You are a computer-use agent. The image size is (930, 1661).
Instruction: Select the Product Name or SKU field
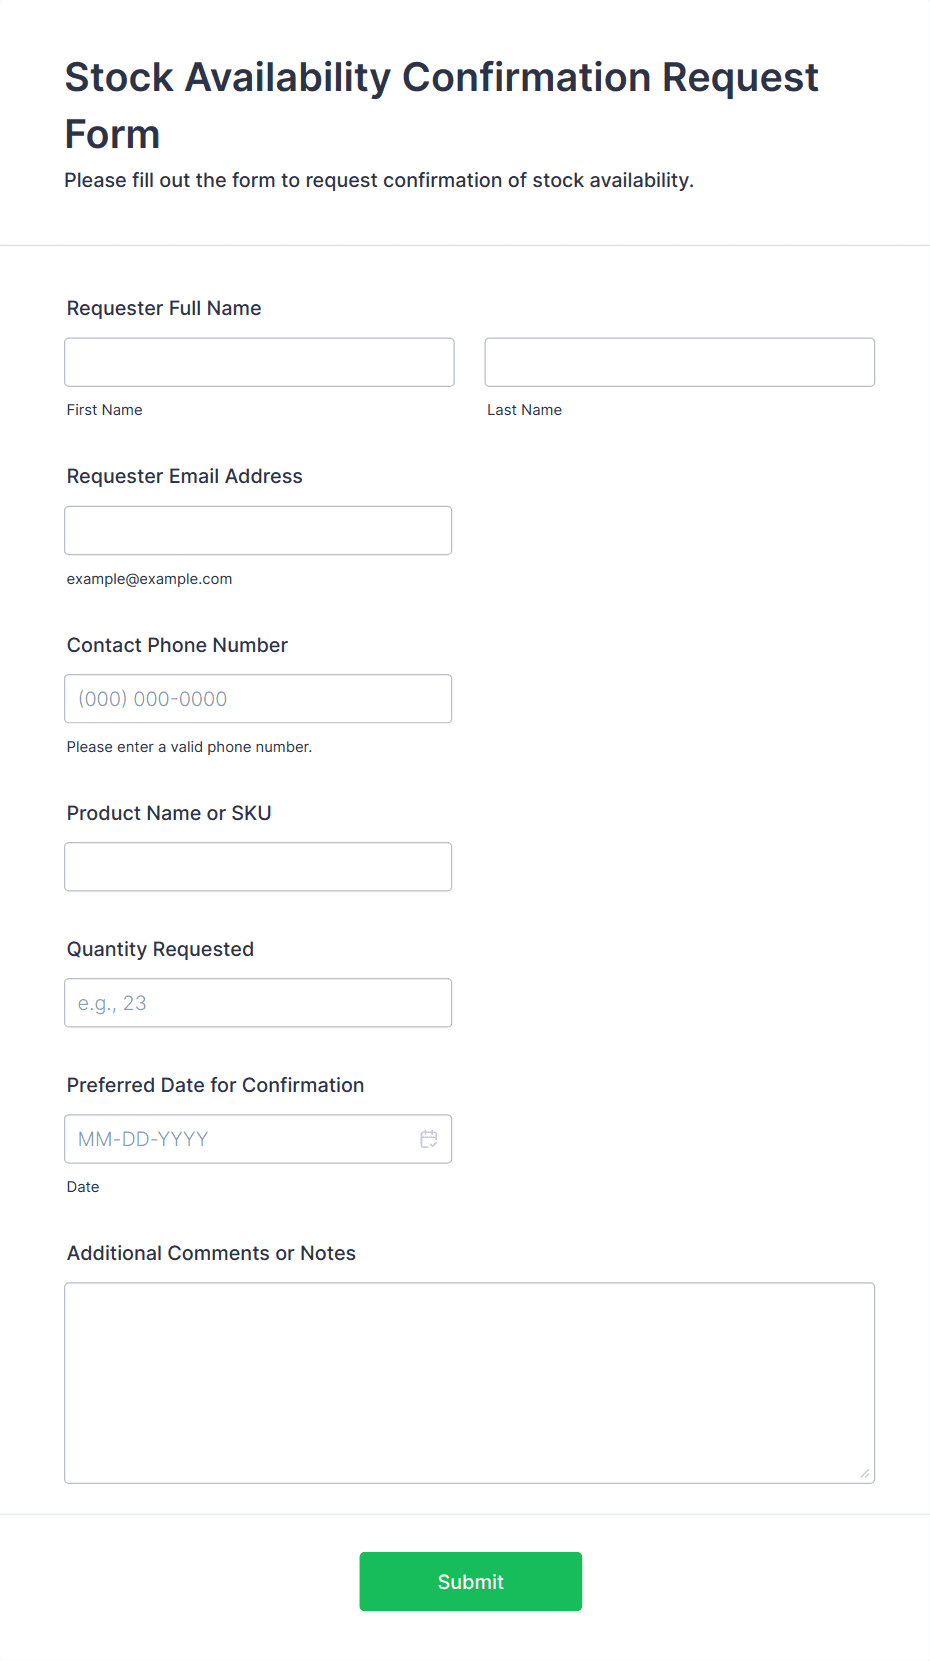point(258,867)
